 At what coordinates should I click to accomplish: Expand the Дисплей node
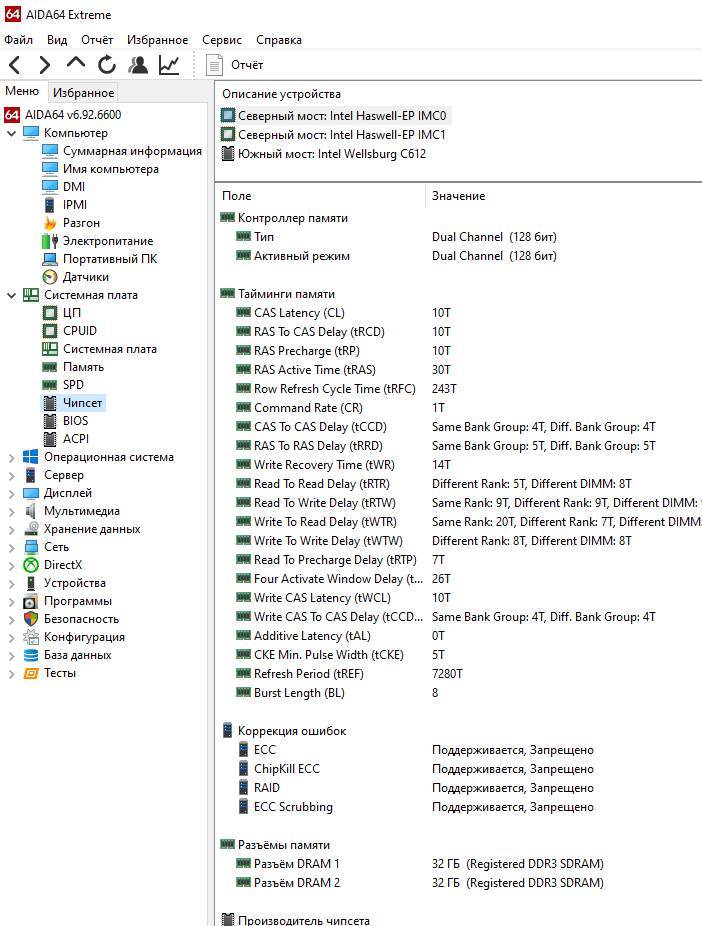click(11, 494)
